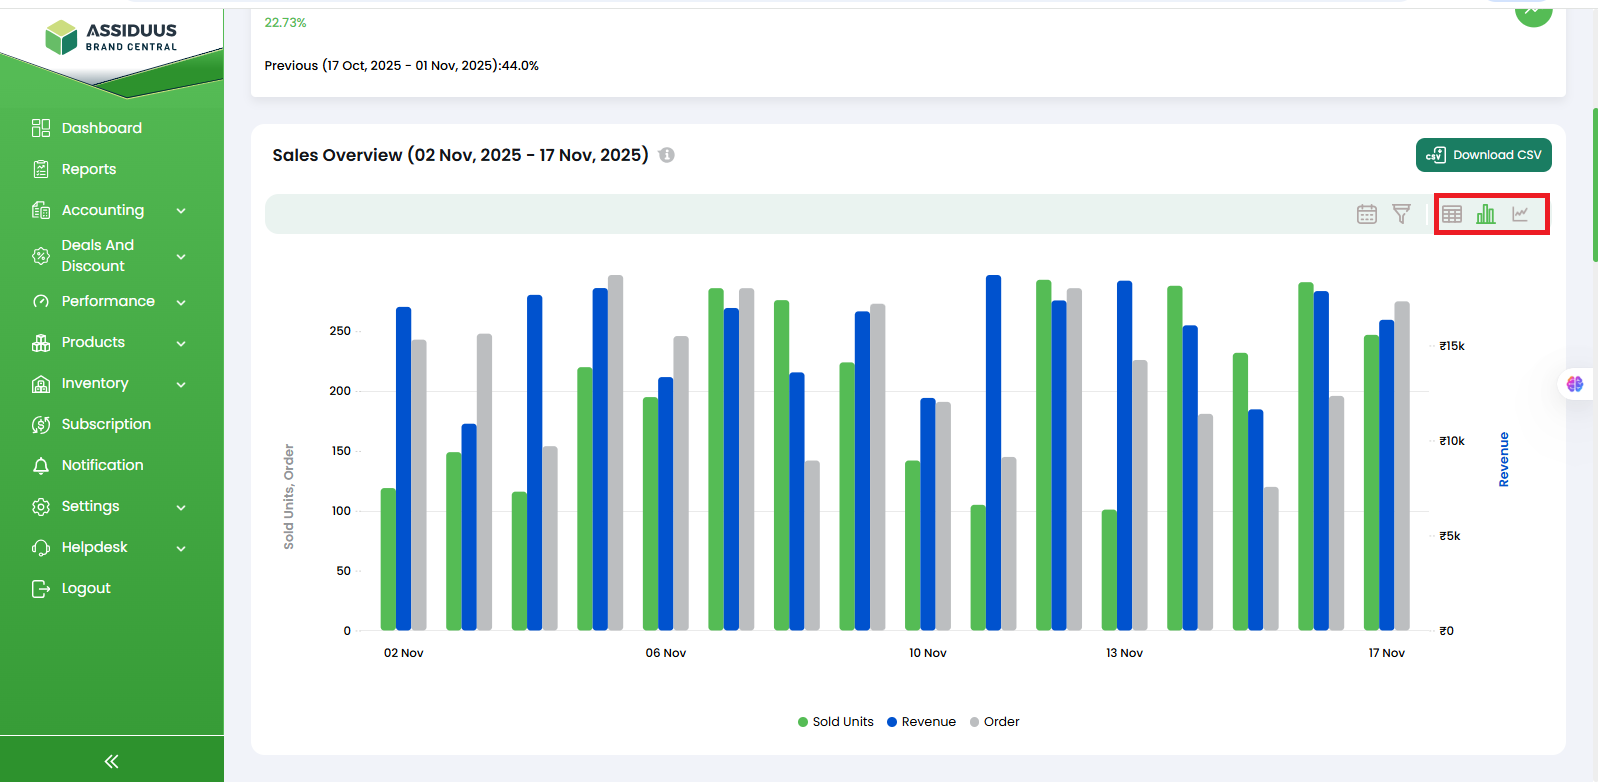Screen dimensions: 1598x782
Task: Select the bar chart view icon
Action: click(1486, 214)
